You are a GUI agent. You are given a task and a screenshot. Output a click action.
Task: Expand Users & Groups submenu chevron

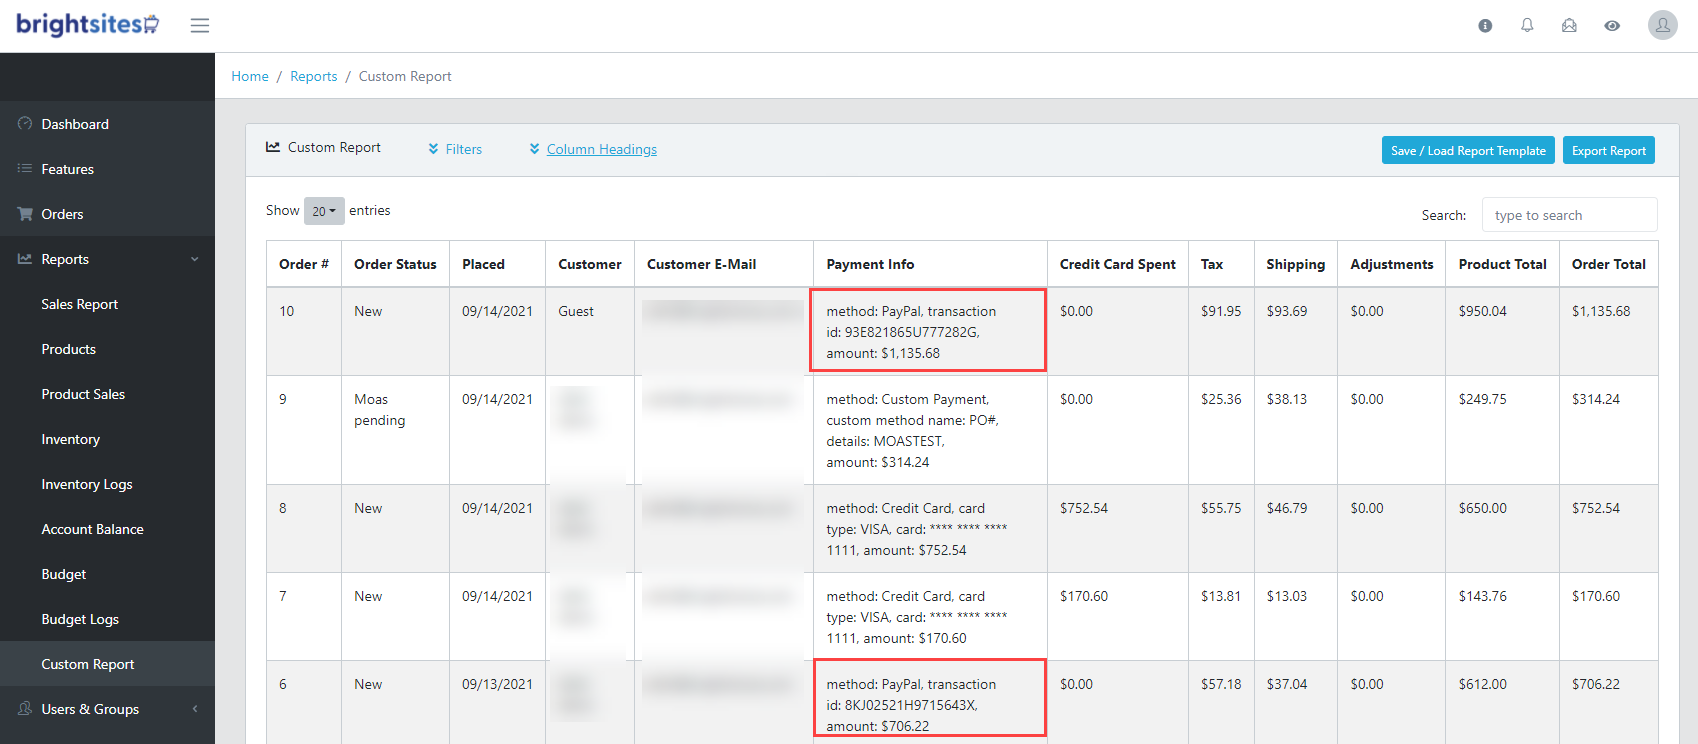point(194,709)
